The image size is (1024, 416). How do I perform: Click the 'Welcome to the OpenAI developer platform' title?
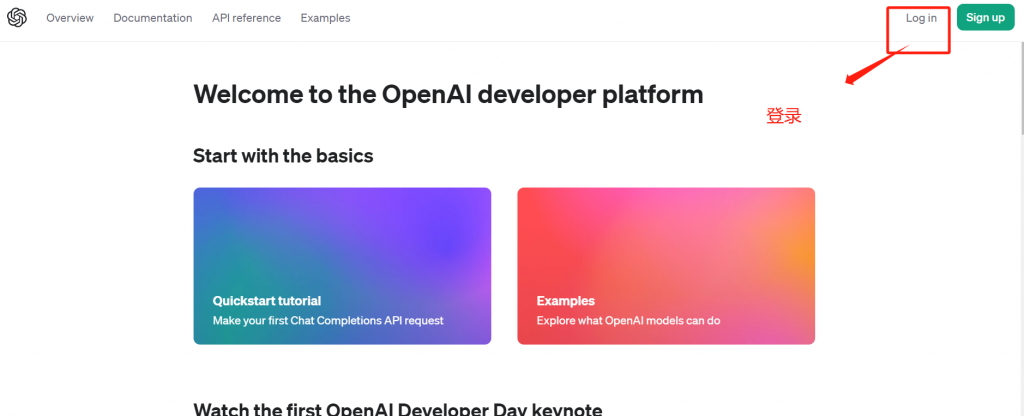448,95
